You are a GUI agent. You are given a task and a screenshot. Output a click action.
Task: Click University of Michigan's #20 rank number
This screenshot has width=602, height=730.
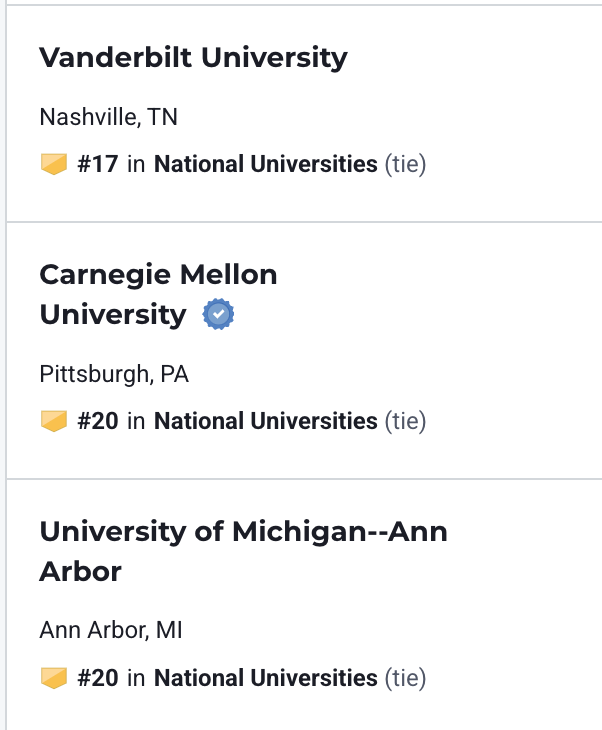pos(98,678)
